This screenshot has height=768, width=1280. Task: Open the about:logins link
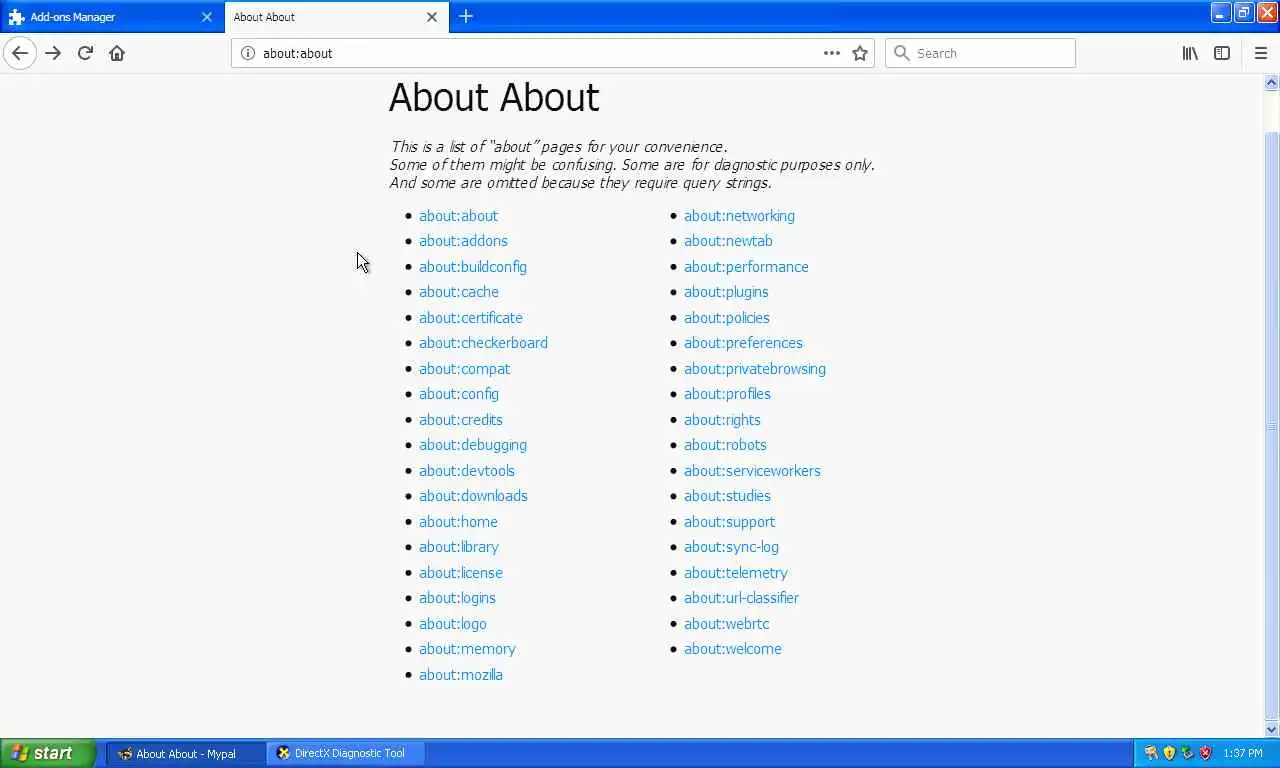tap(457, 598)
